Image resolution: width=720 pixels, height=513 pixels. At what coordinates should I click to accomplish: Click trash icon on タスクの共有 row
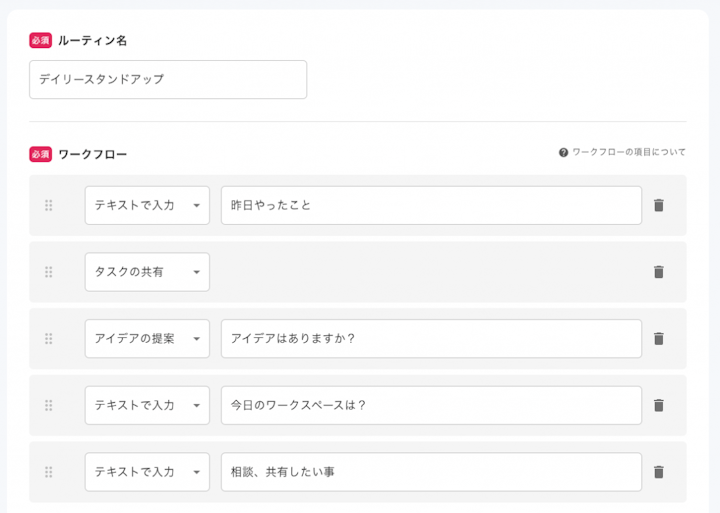658,272
